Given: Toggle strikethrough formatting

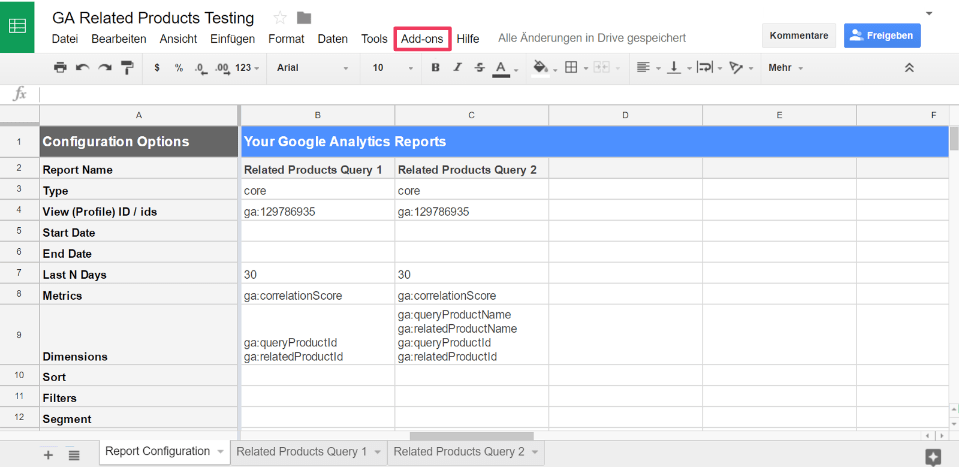Looking at the screenshot, I should point(479,68).
